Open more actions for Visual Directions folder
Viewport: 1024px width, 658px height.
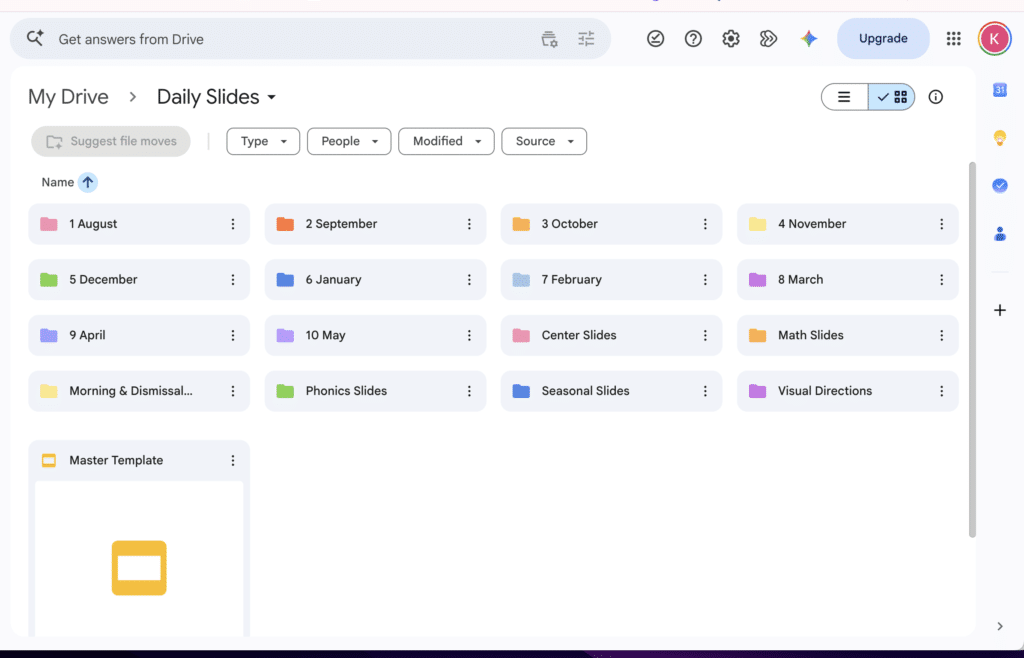point(942,391)
